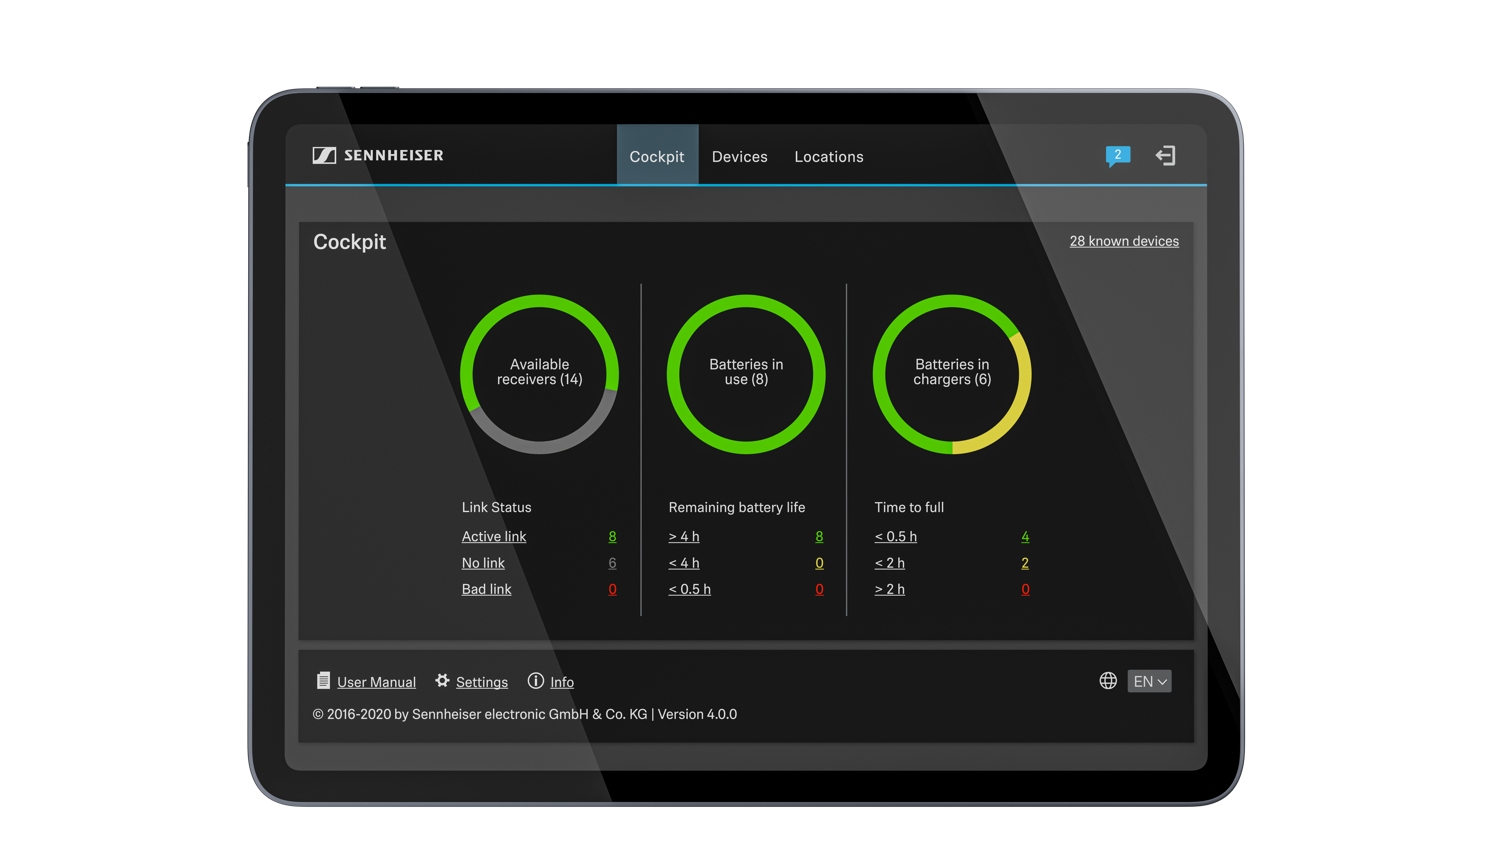The height and width of the screenshot is (844, 1500).
Task: Click the Time to full < 0.5 h count 4
Action: [x=1025, y=537]
